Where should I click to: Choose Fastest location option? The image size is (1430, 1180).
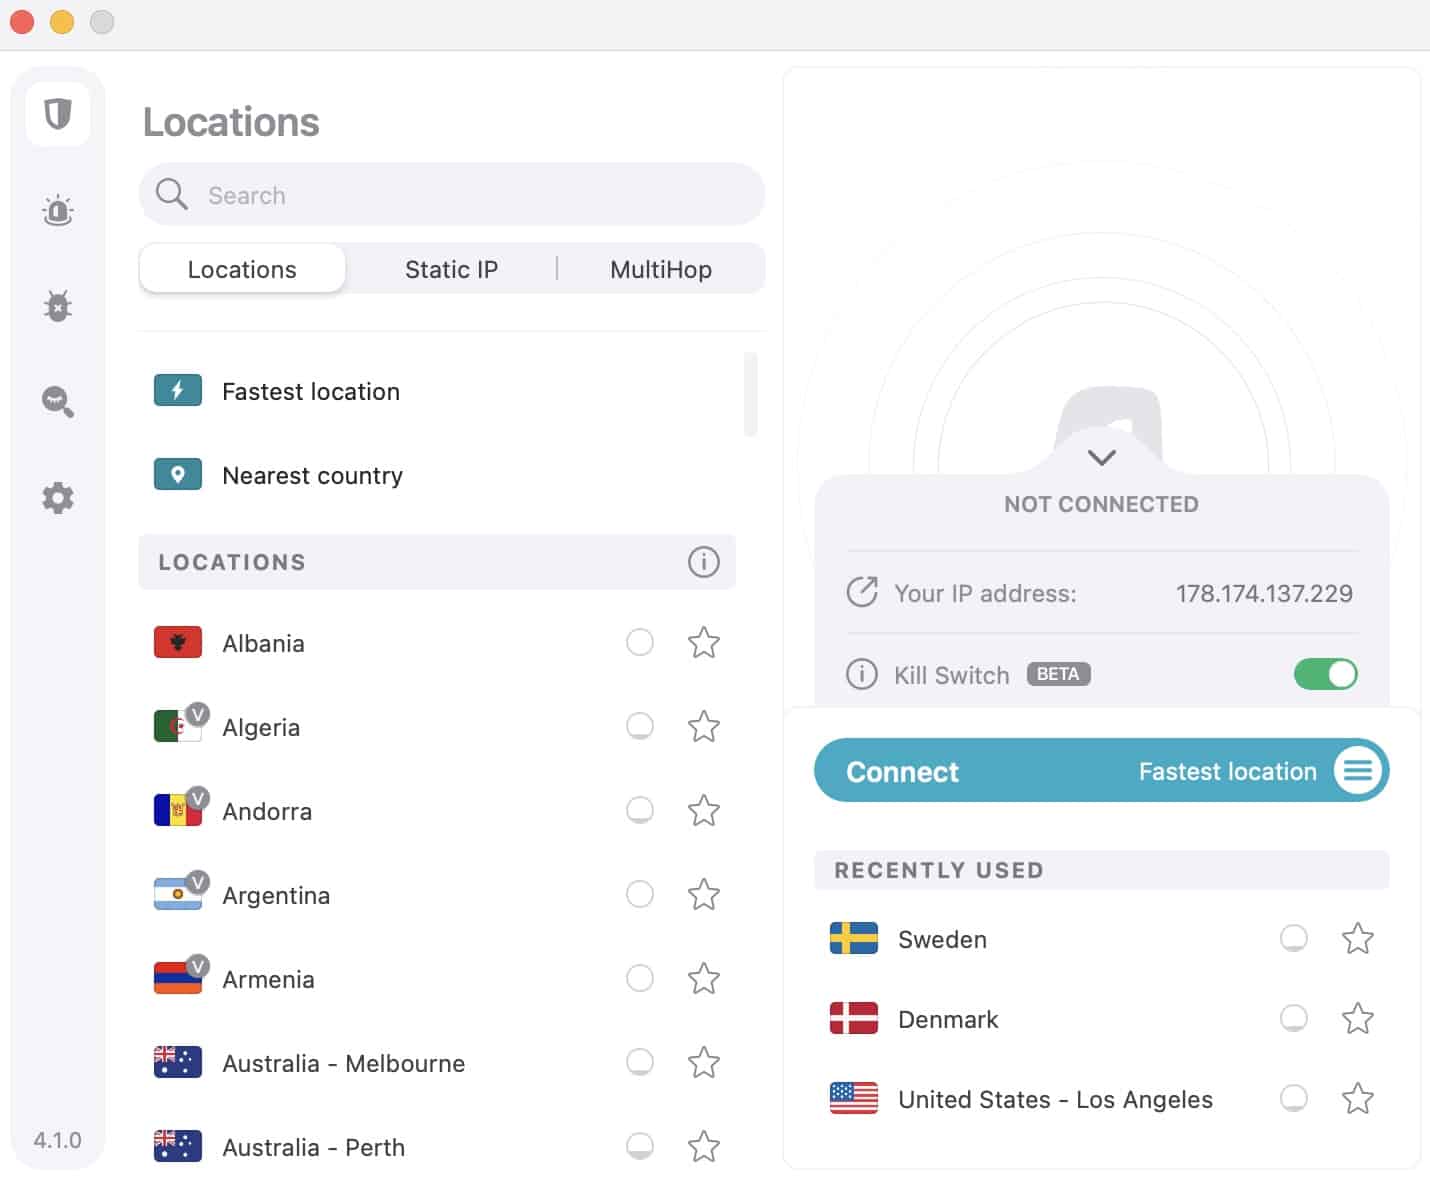click(x=438, y=391)
